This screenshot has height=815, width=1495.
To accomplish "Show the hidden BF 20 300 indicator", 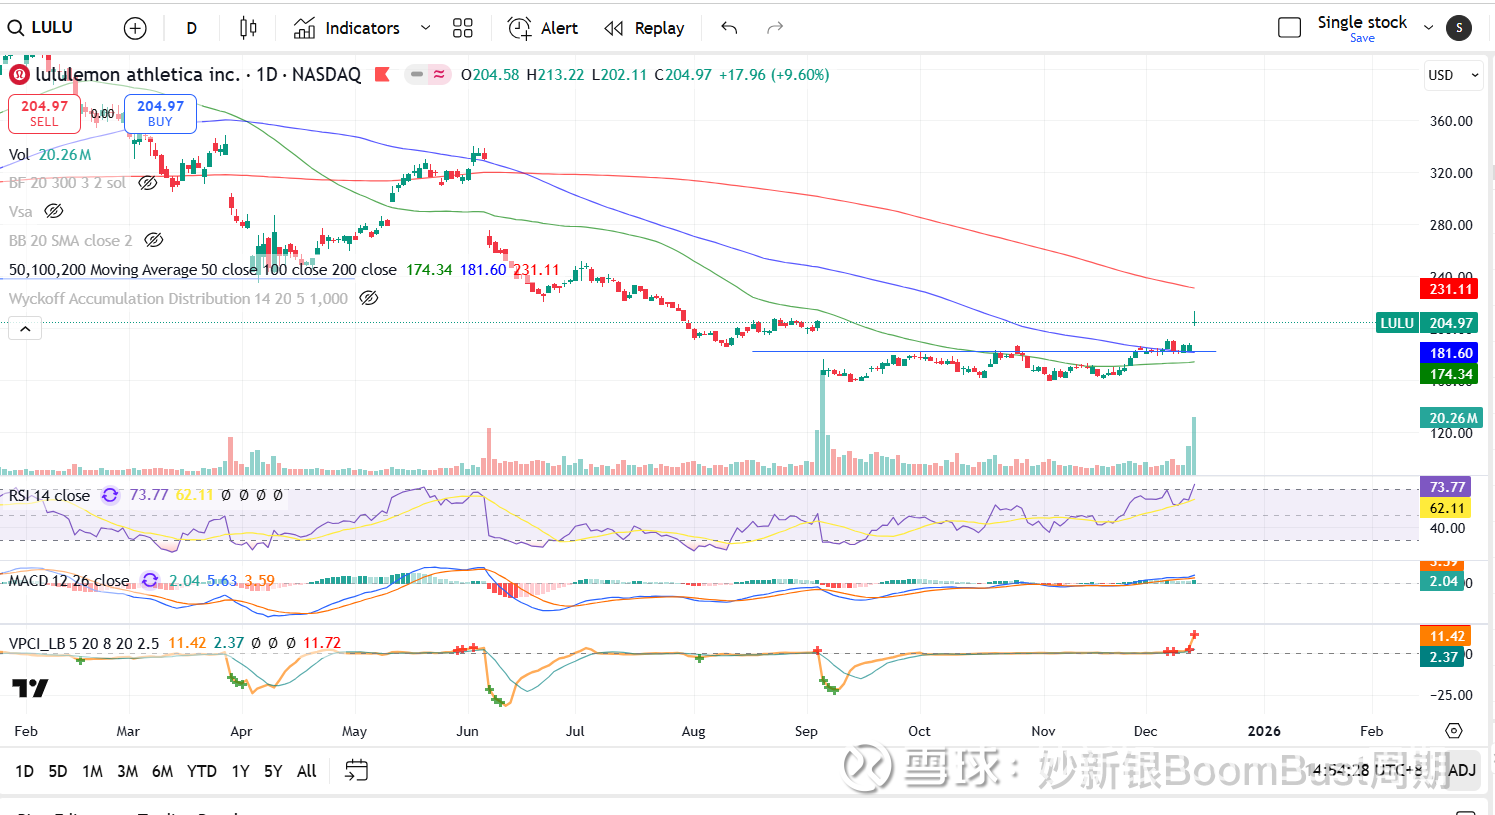I will 148,183.
